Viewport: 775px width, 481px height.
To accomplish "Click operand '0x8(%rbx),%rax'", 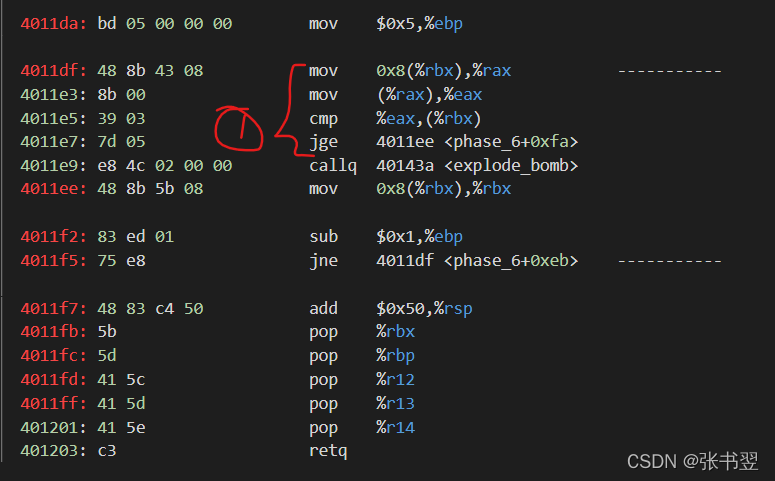I will coord(443,70).
